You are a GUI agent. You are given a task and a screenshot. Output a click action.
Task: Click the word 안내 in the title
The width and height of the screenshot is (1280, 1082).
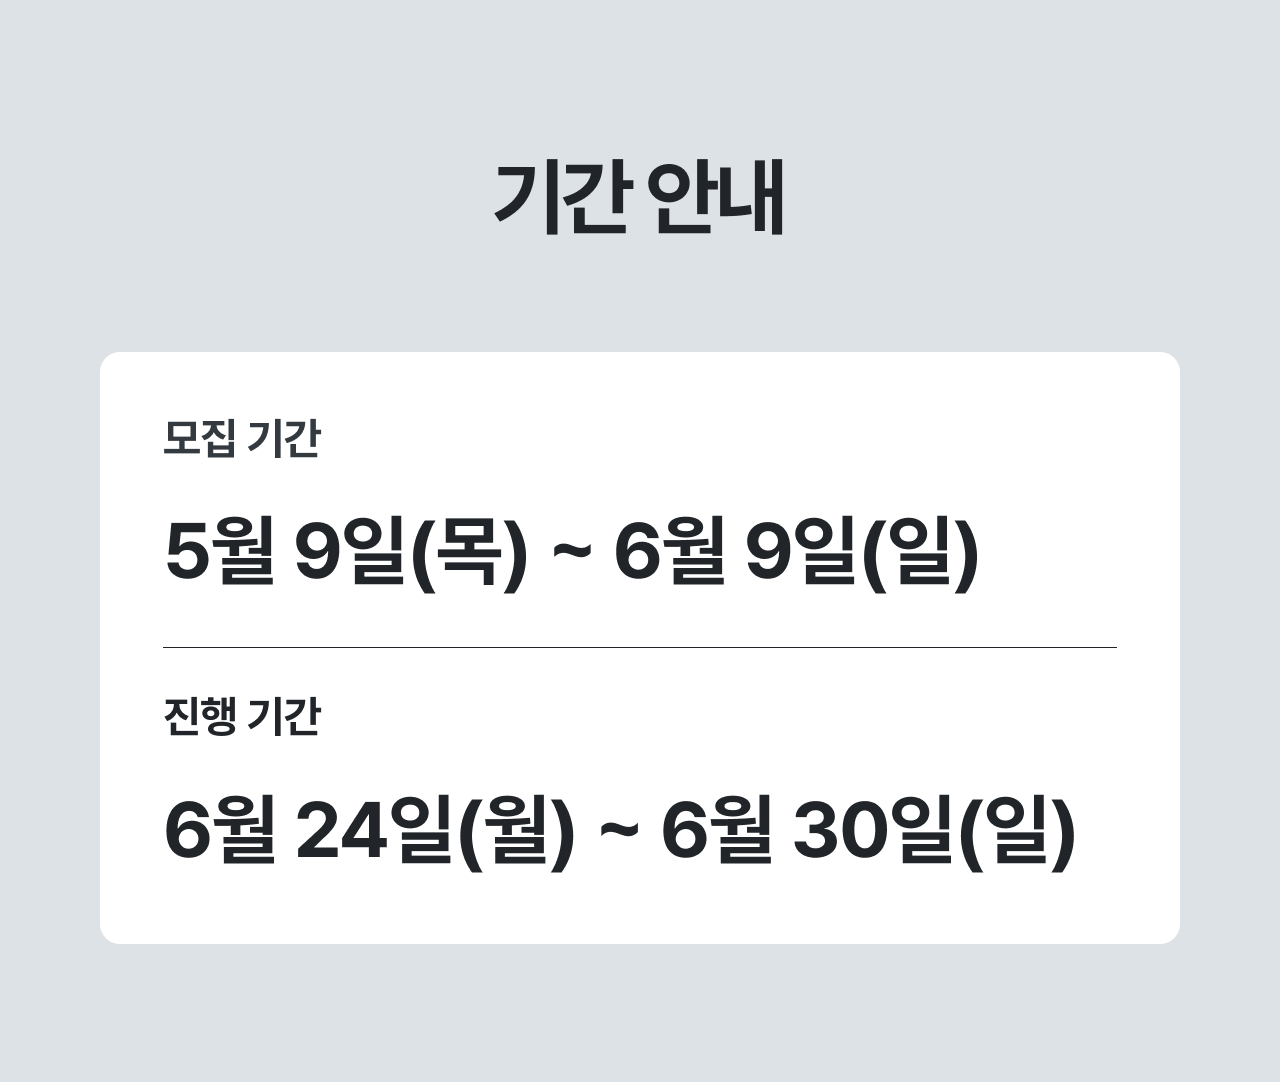tap(717, 198)
